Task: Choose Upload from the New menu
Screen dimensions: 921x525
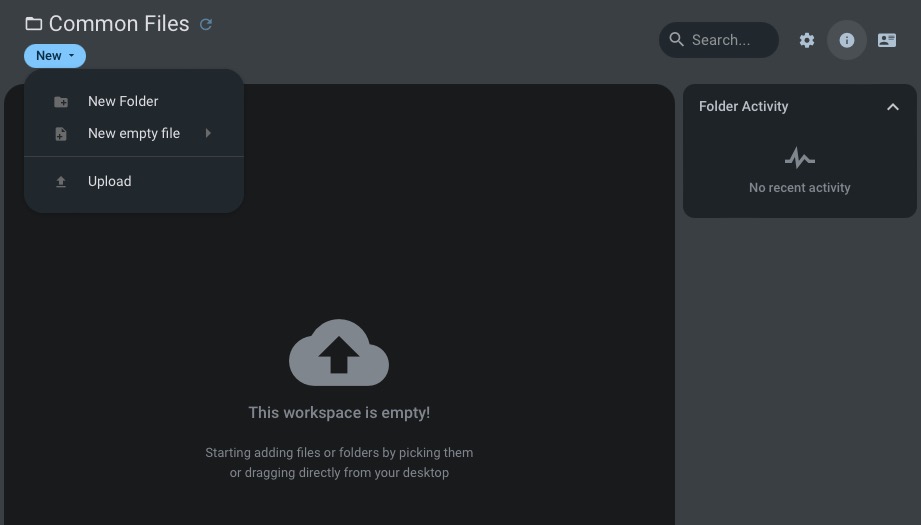Action: coord(134,181)
